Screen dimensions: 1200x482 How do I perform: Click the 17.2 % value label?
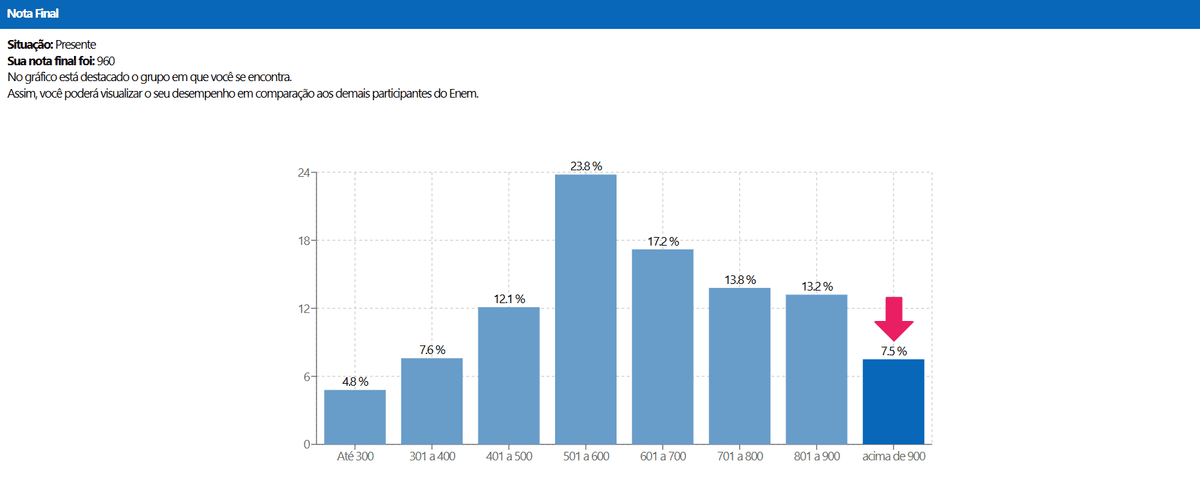pos(662,241)
